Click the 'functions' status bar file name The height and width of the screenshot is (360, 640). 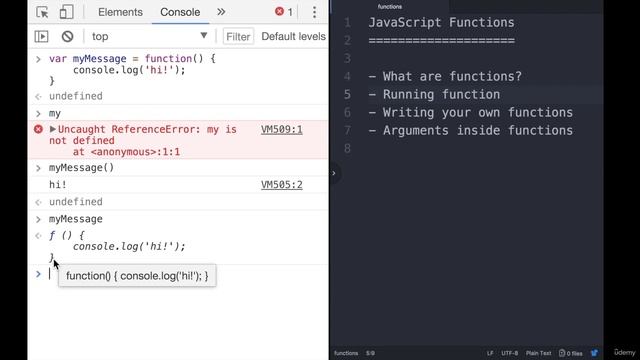(x=346, y=353)
